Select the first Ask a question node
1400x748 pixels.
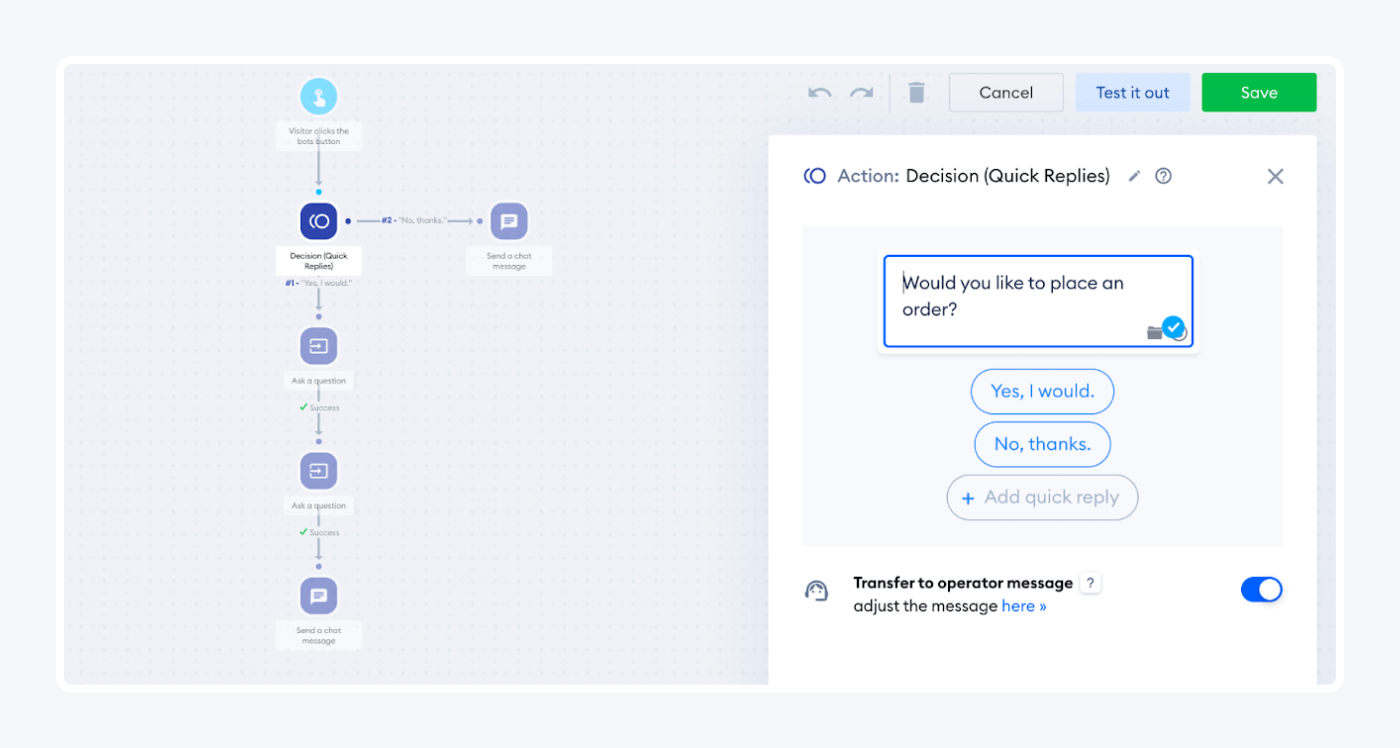pyautogui.click(x=319, y=346)
